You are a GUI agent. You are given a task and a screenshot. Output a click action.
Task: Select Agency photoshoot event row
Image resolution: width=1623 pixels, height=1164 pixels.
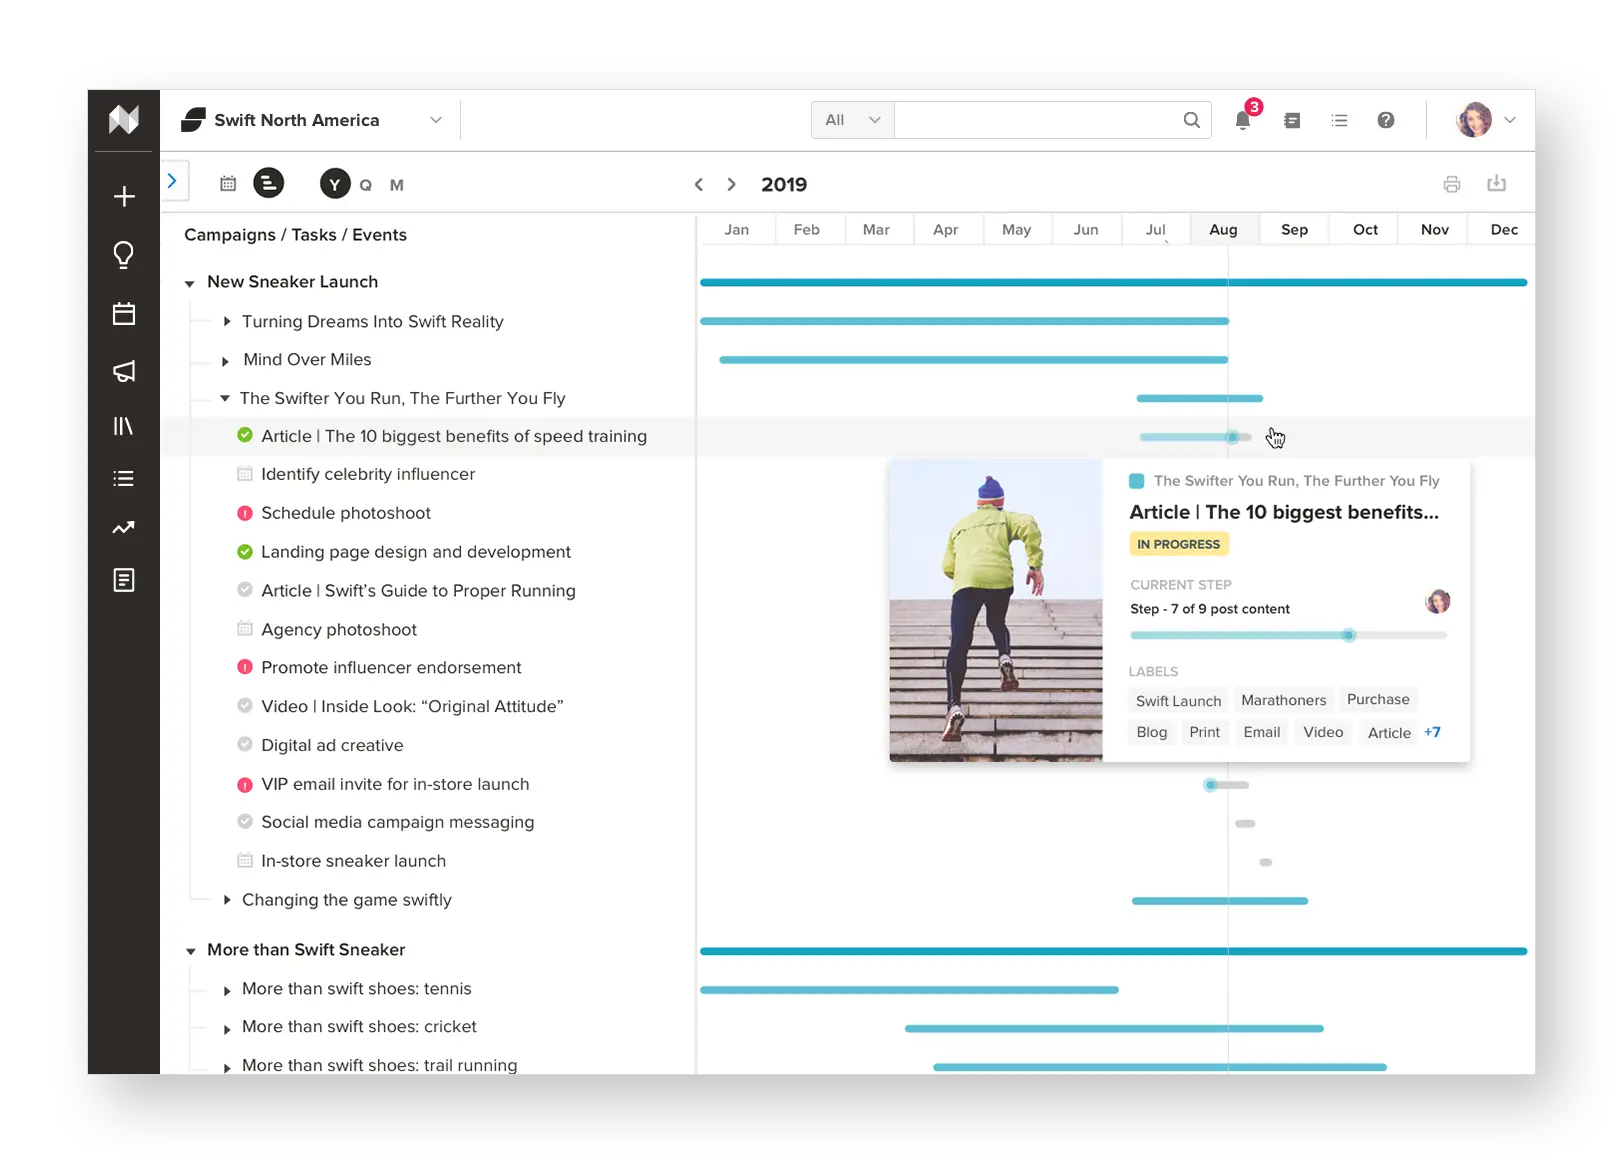tap(339, 629)
